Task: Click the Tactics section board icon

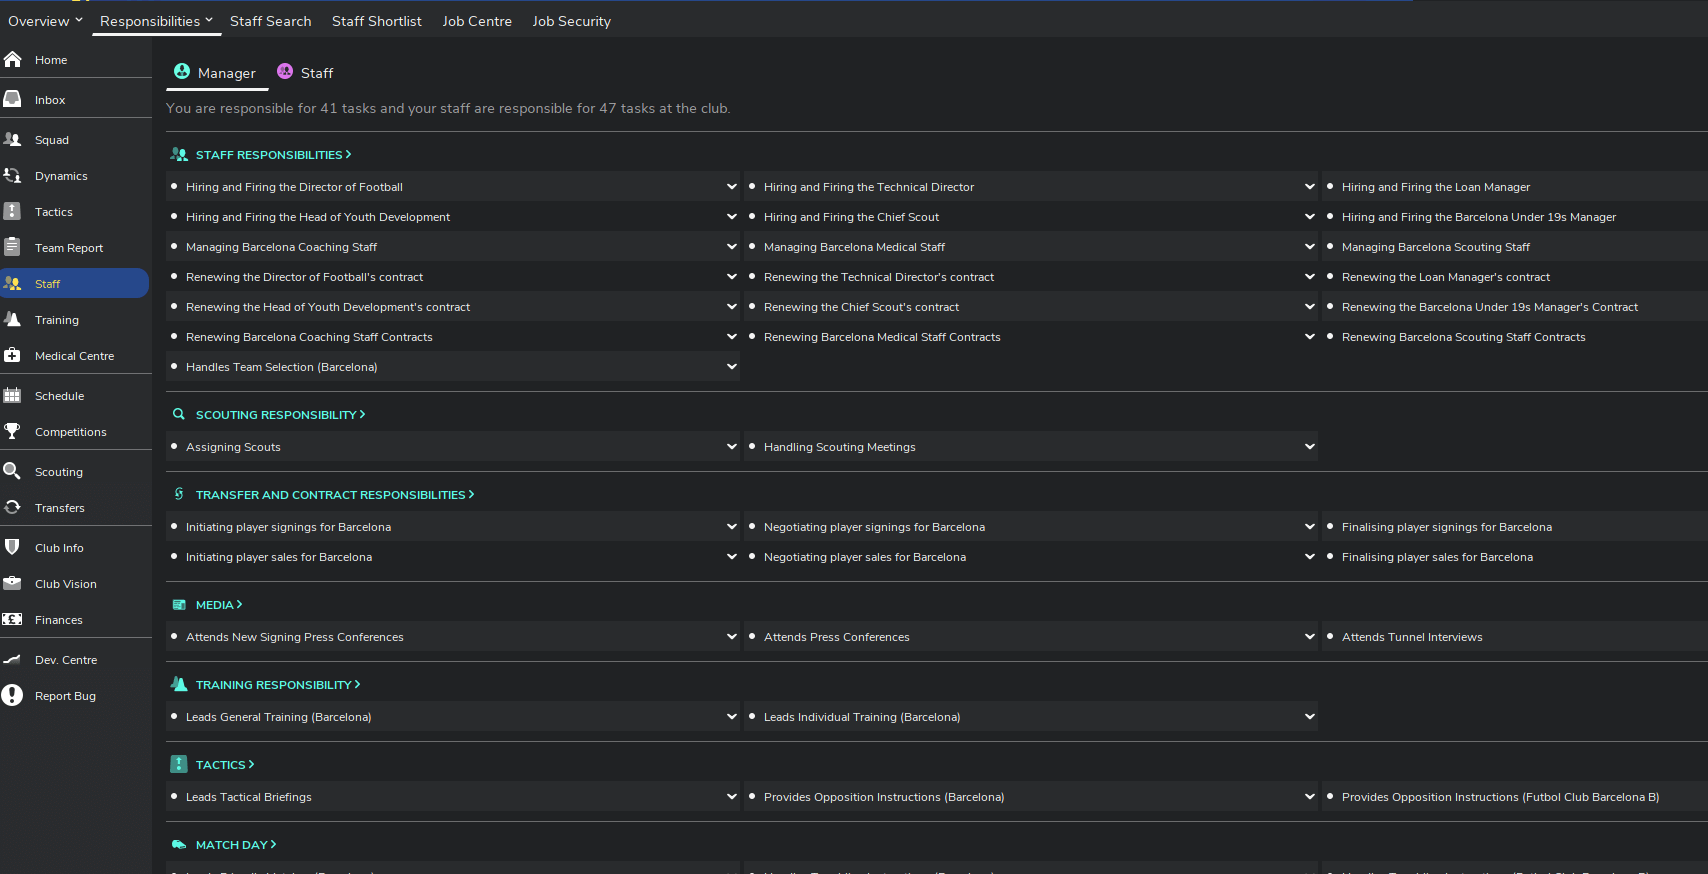Action: pos(179,764)
